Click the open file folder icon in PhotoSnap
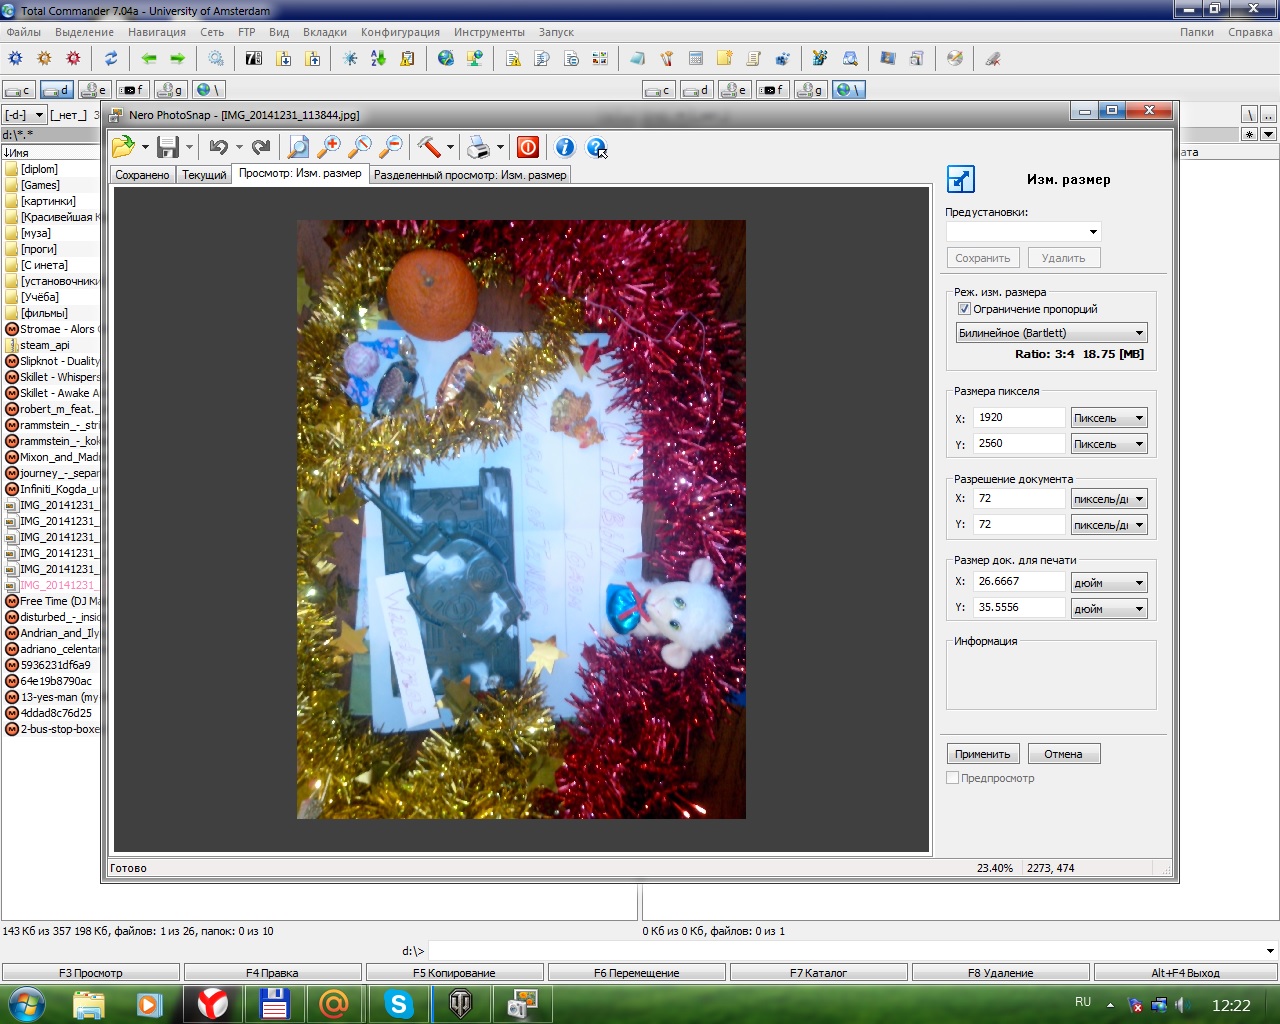The image size is (1280, 1024). (123, 148)
